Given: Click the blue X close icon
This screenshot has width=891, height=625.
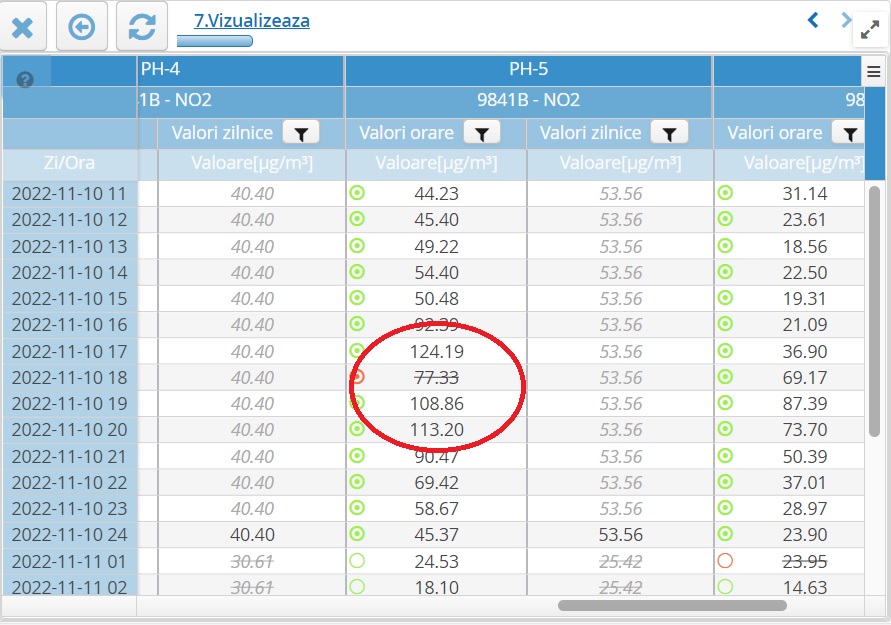Looking at the screenshot, I should pyautogui.click(x=22, y=27).
